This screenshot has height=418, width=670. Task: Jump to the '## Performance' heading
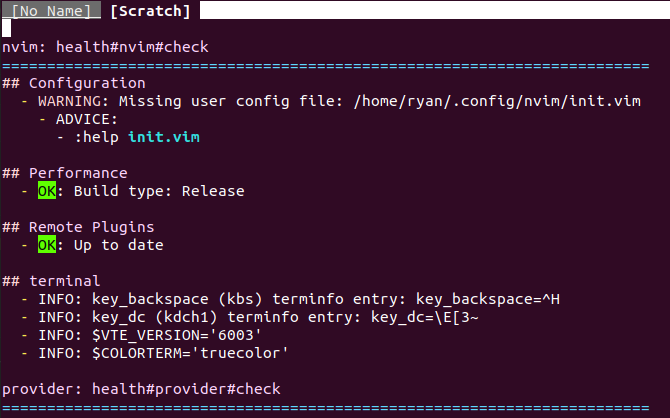65,173
